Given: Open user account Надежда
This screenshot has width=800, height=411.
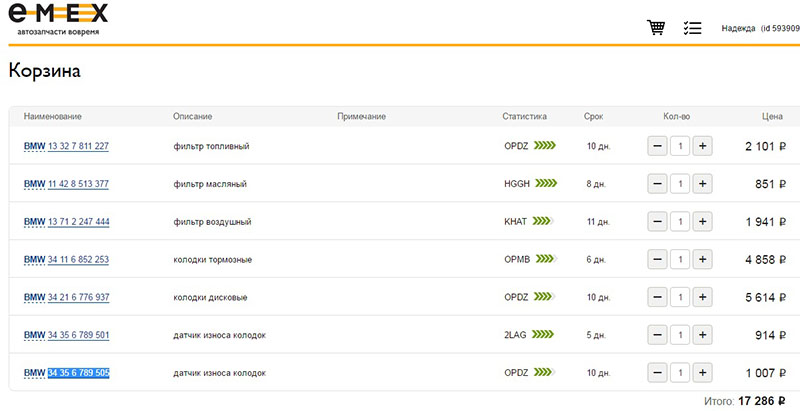Looking at the screenshot, I should (760, 29).
